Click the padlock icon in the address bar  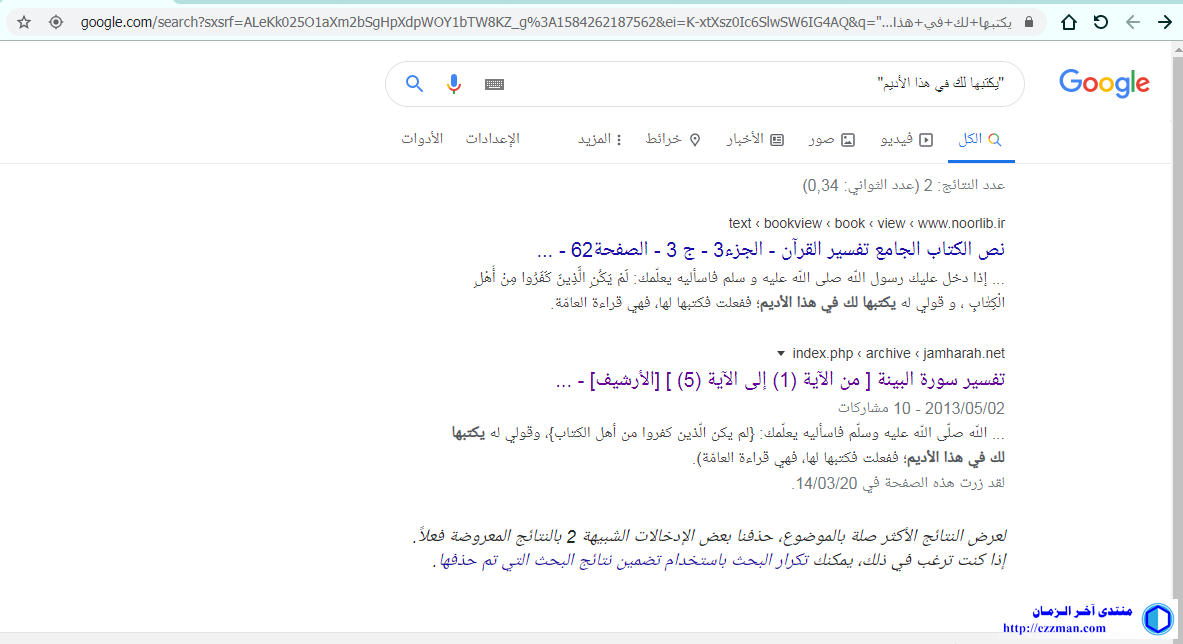(x=1029, y=22)
